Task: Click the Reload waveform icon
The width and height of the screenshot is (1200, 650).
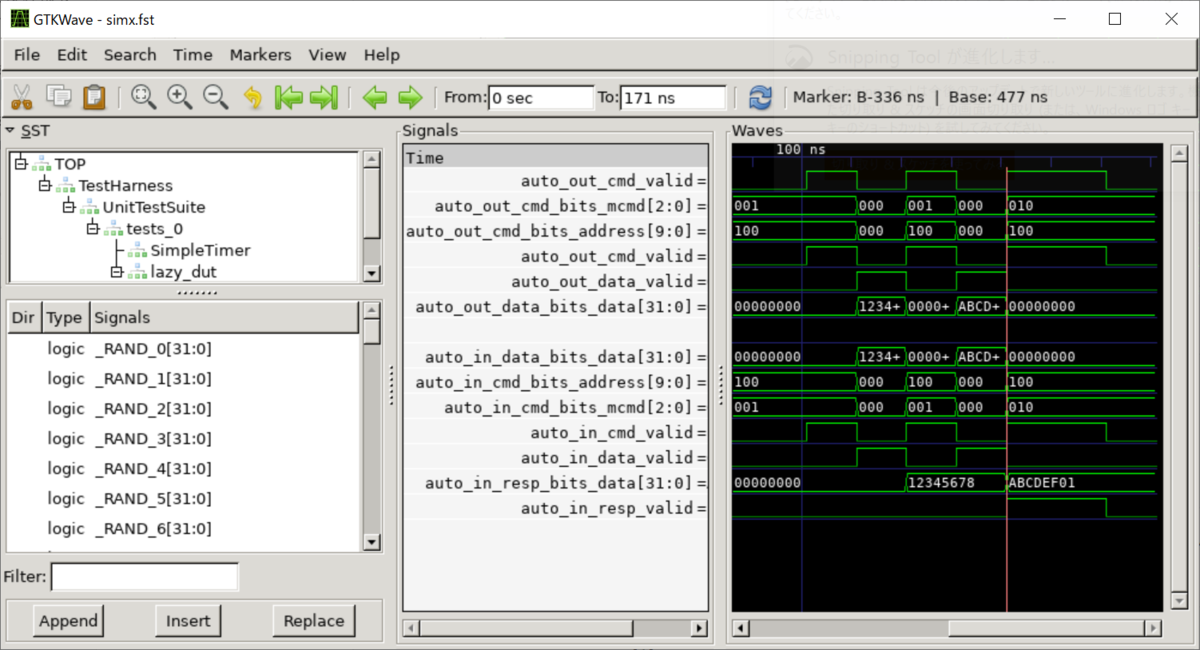Action: tap(760, 97)
